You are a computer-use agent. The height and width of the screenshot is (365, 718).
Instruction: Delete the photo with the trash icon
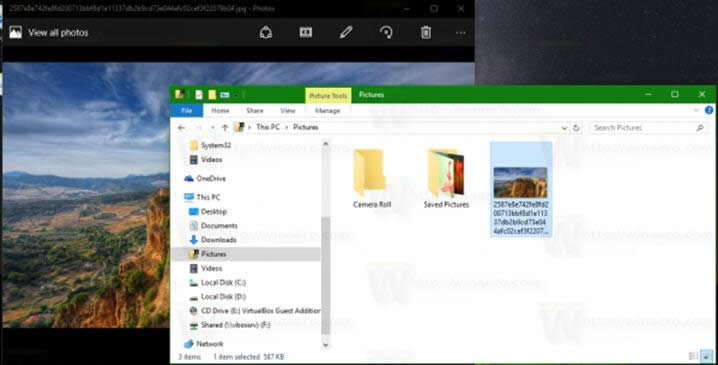426,33
